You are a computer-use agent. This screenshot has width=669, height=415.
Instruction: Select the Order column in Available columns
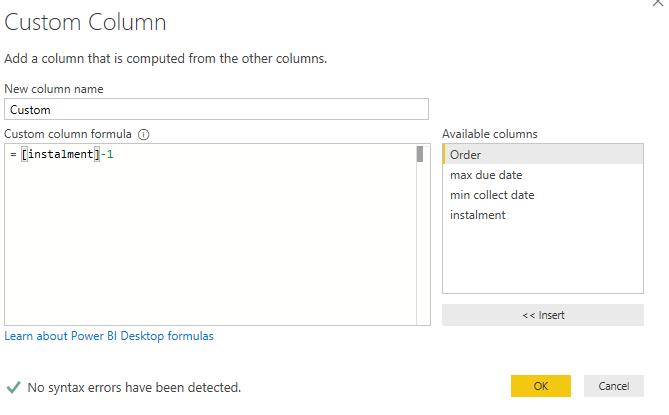point(543,154)
